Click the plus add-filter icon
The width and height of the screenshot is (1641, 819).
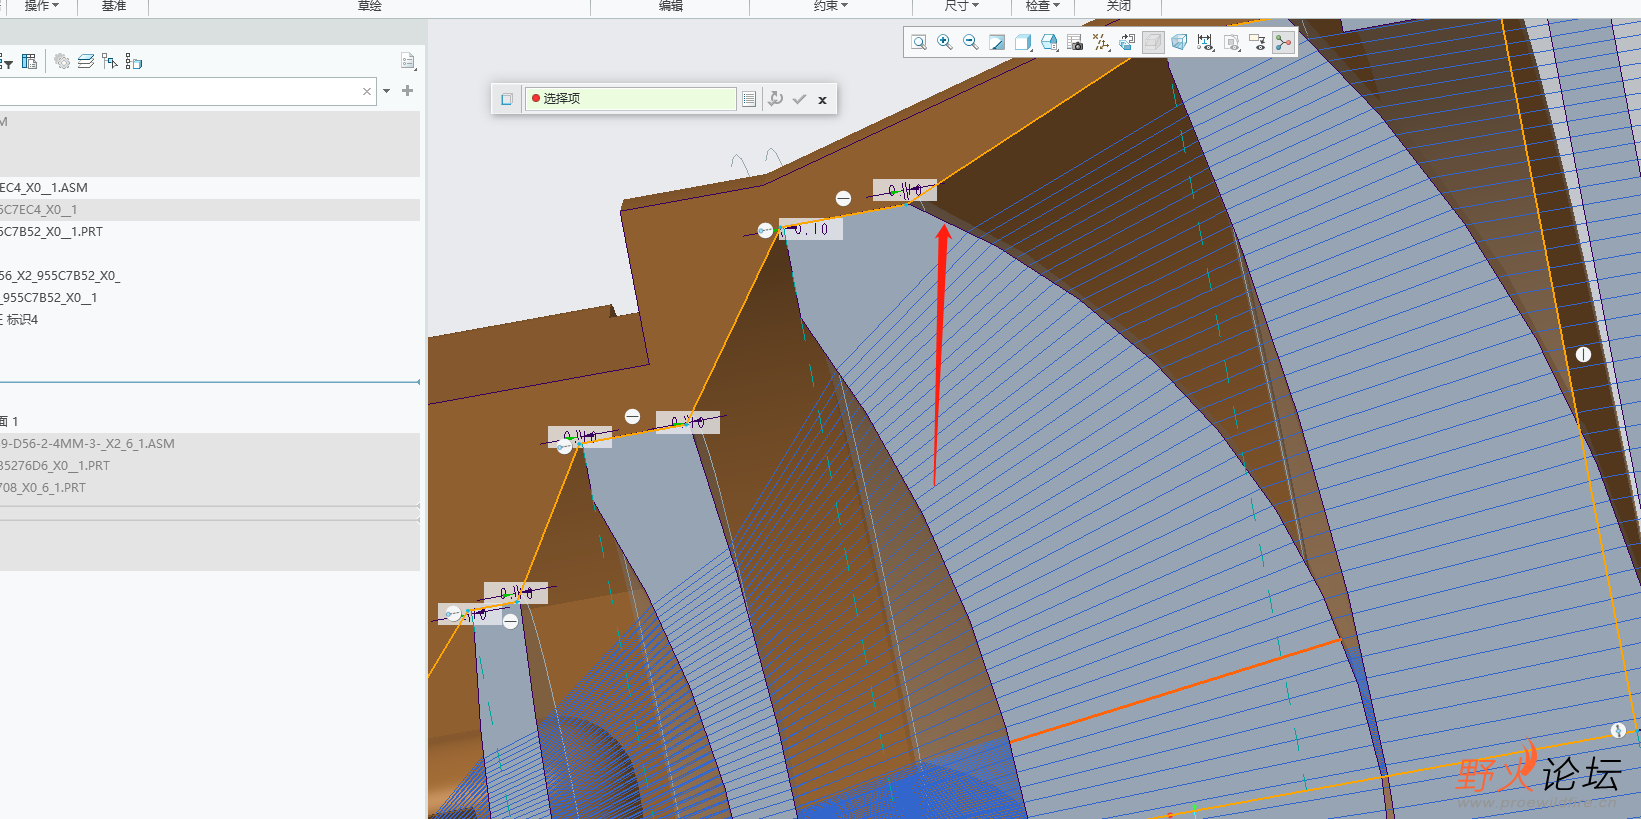coord(407,90)
